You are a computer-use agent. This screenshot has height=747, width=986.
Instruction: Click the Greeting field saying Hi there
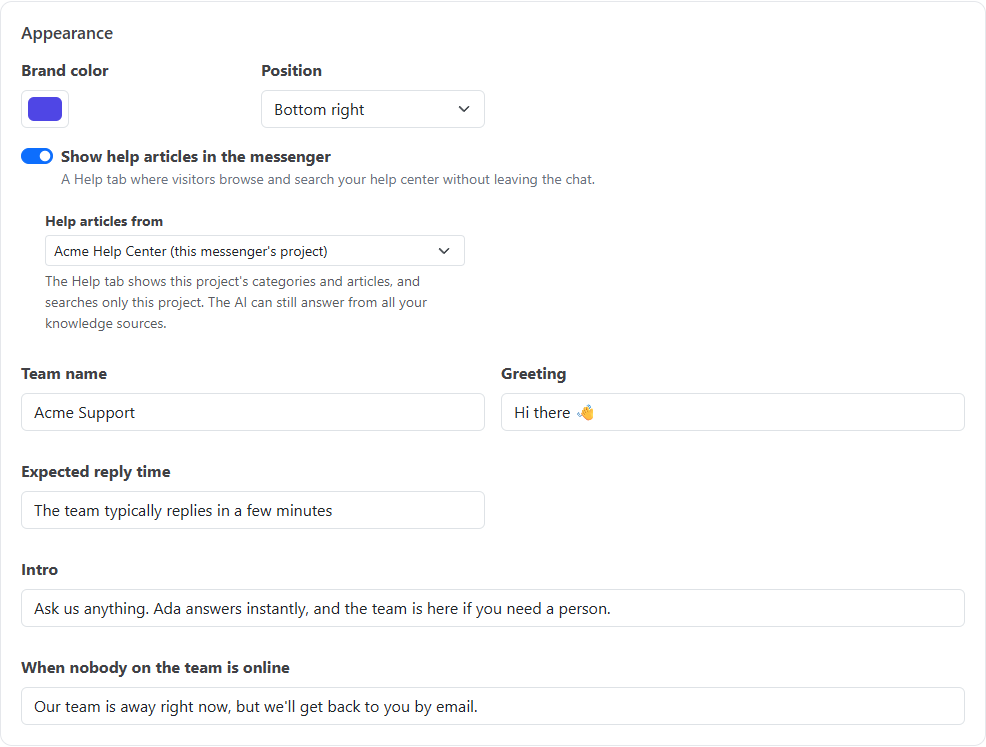click(733, 412)
